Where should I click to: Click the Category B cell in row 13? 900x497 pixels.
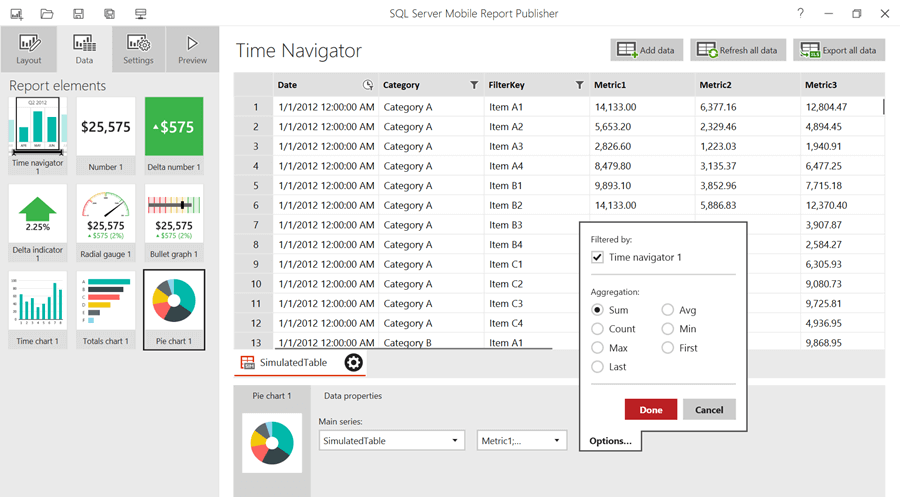click(431, 343)
